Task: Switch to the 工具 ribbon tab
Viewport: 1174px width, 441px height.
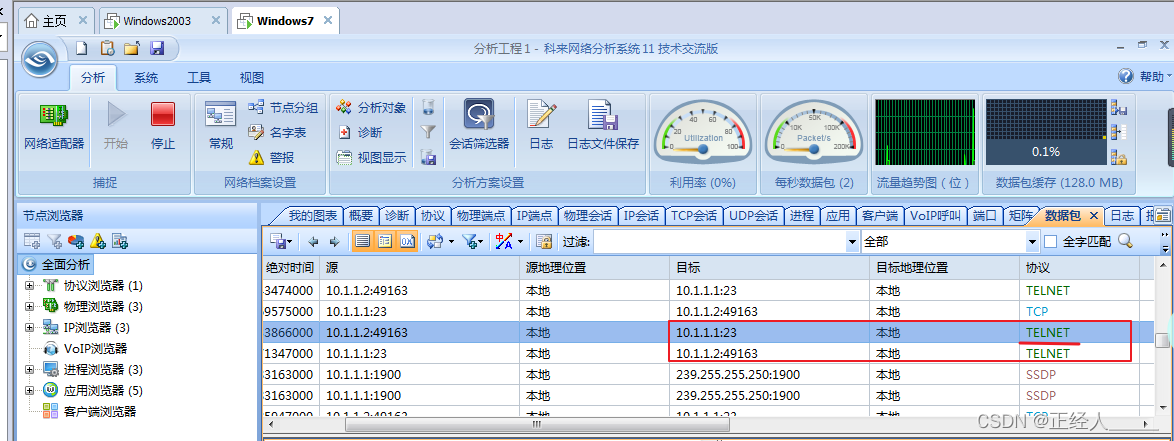Action: click(198, 78)
